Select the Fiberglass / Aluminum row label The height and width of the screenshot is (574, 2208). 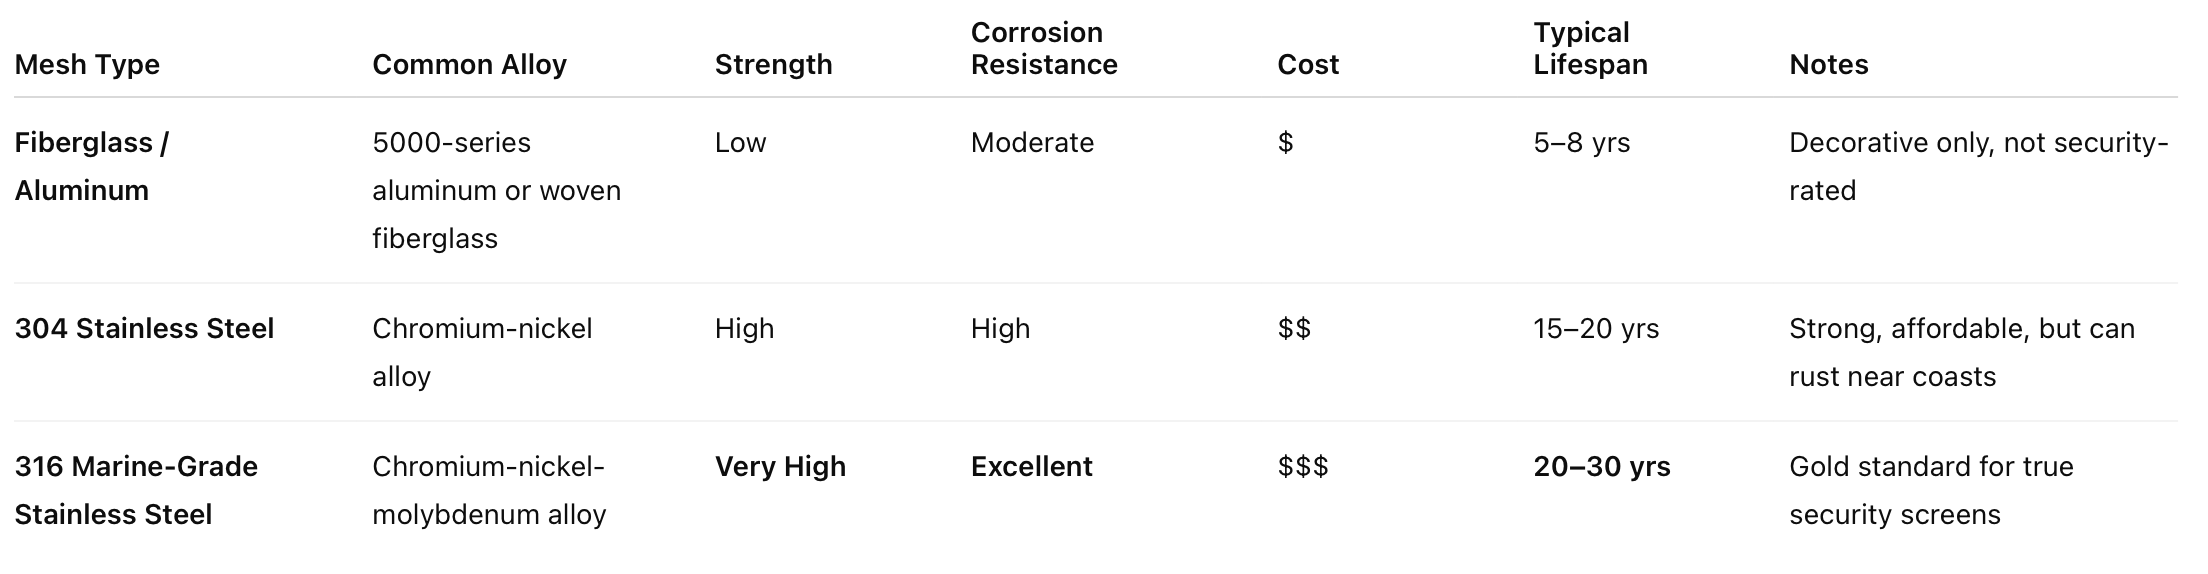[92, 166]
